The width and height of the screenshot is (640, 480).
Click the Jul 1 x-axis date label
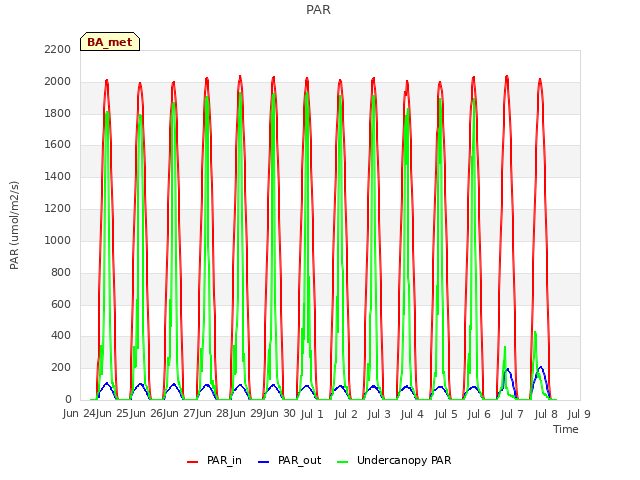[312, 414]
